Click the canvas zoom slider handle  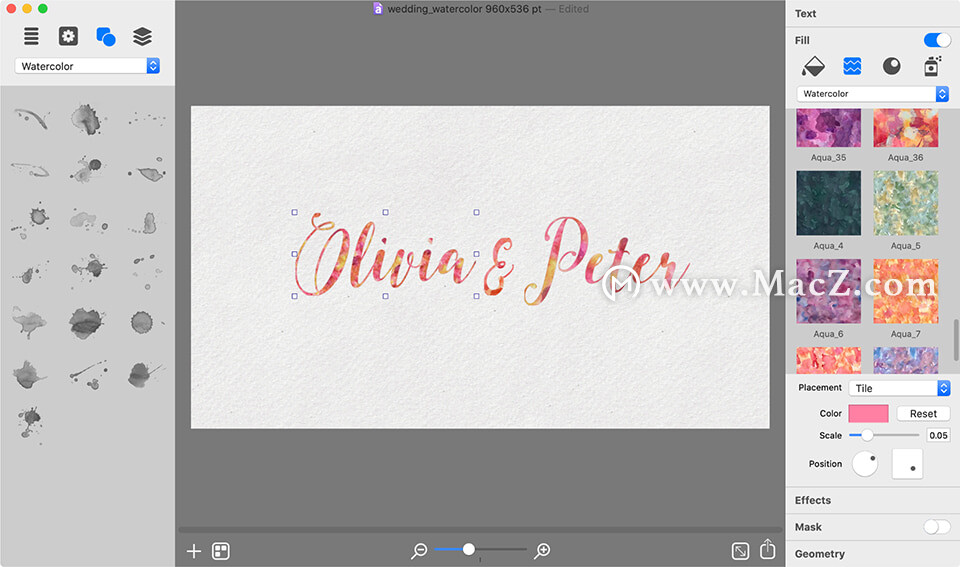pyautogui.click(x=468, y=549)
